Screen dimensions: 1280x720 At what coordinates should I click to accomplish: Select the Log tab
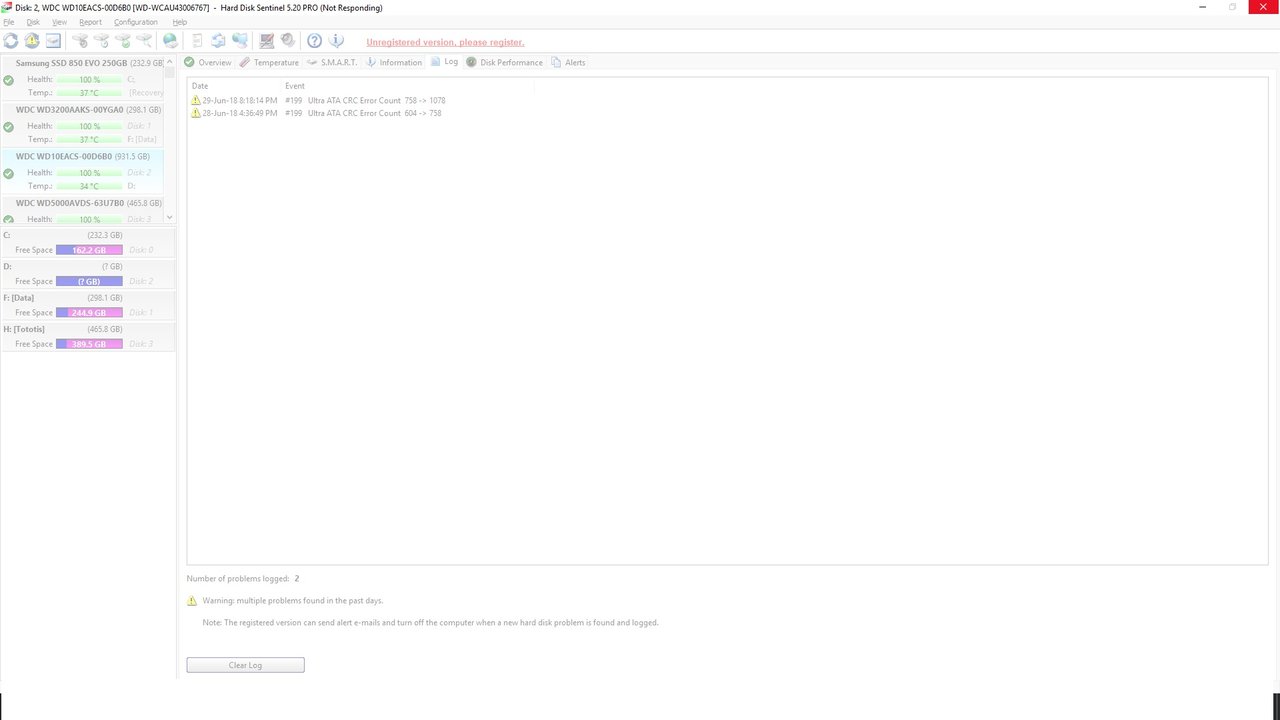click(445, 62)
